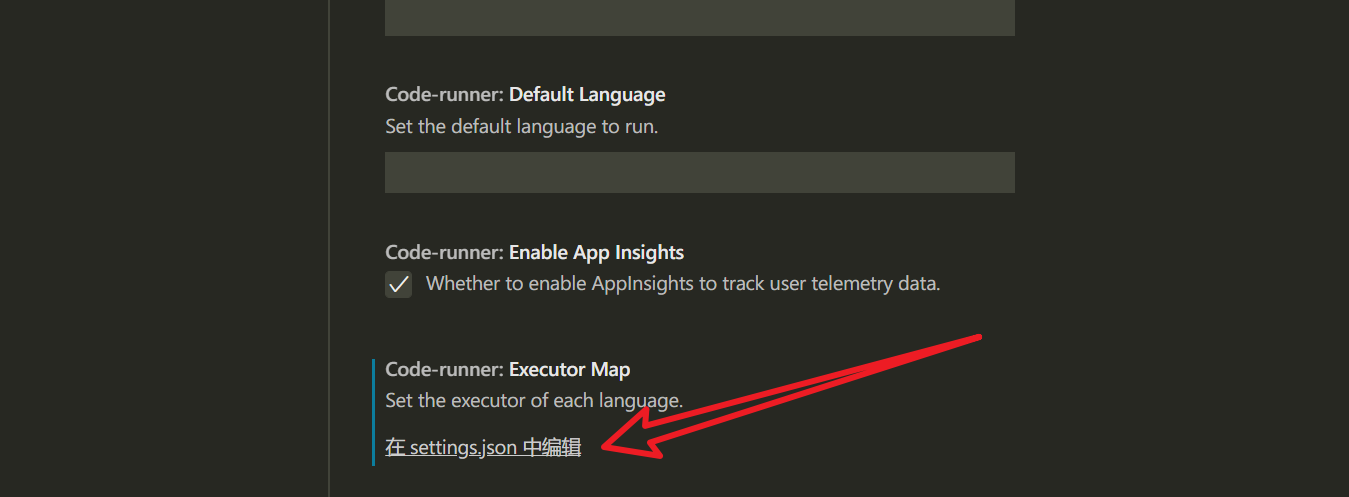Focus the Default Language text input box
Screen dimensions: 1349x497
700,172
